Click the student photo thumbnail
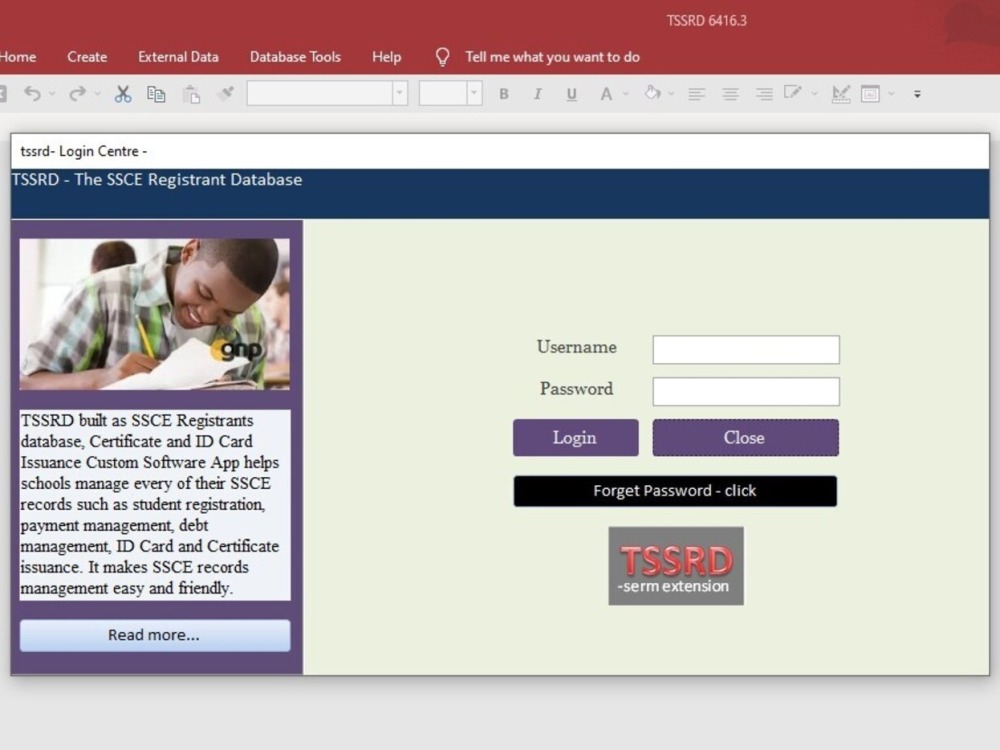The image size is (1000, 750). click(154, 314)
